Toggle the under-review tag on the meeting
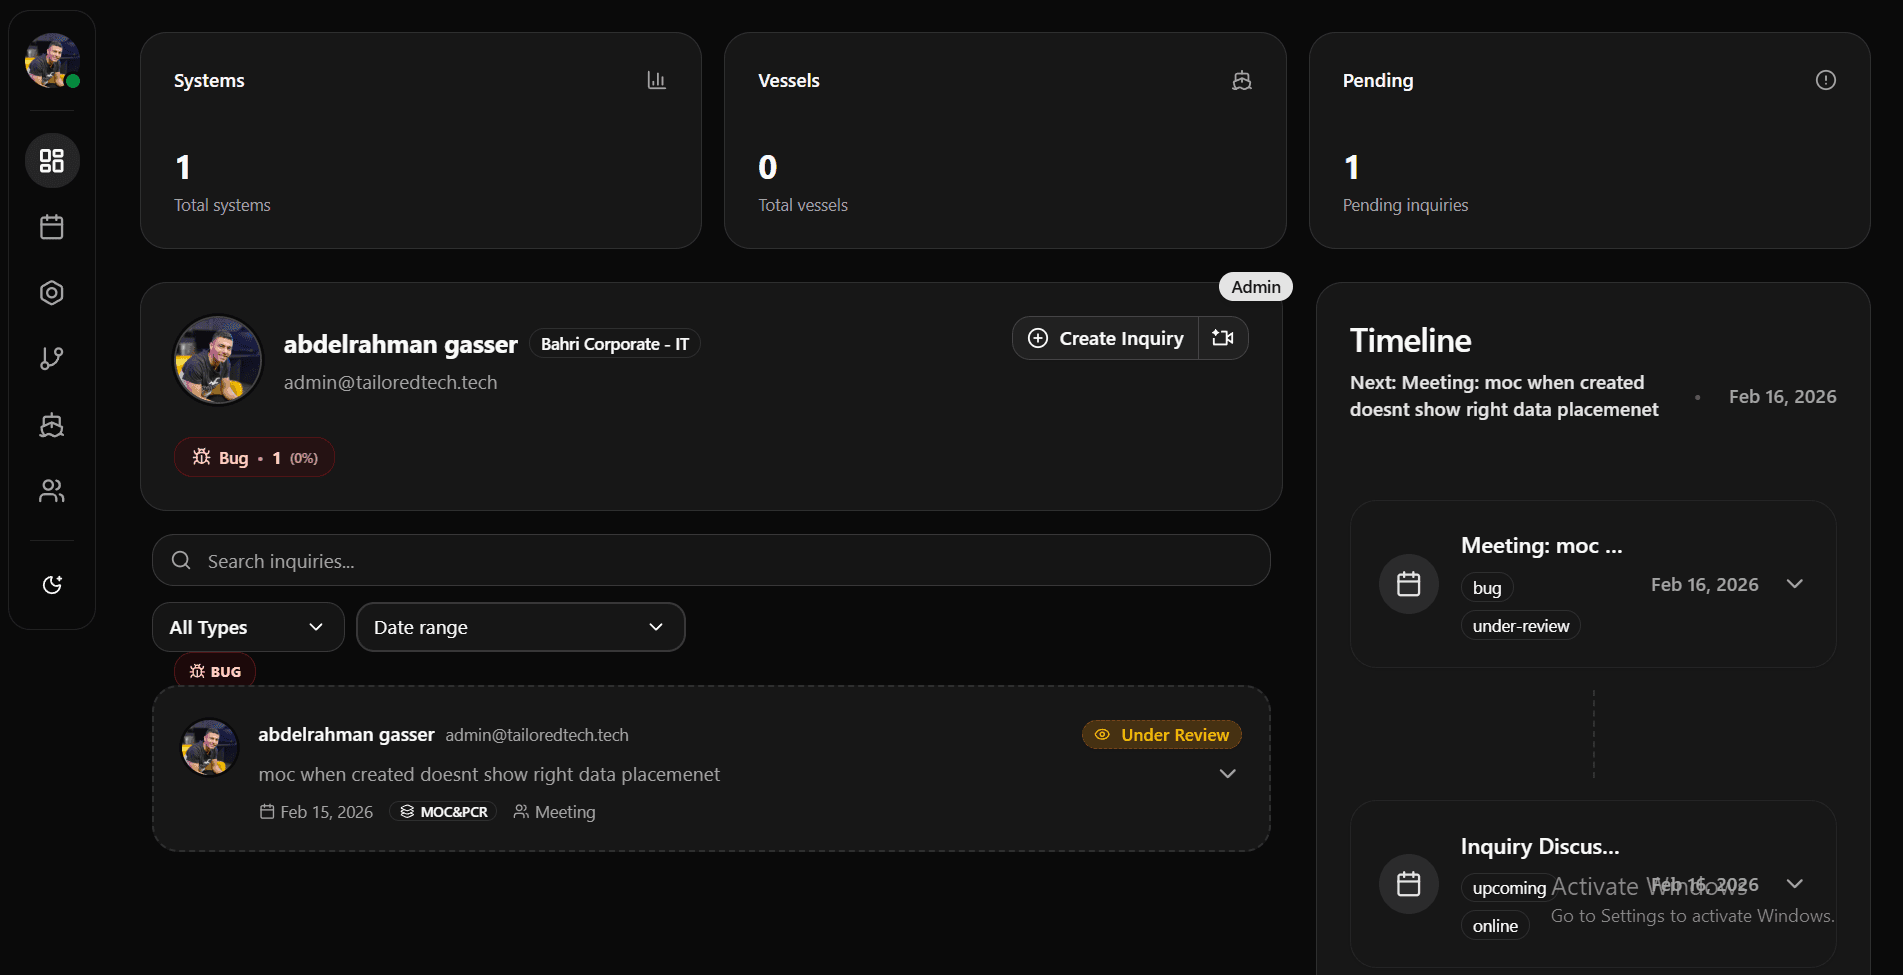This screenshot has height=975, width=1903. click(1520, 625)
